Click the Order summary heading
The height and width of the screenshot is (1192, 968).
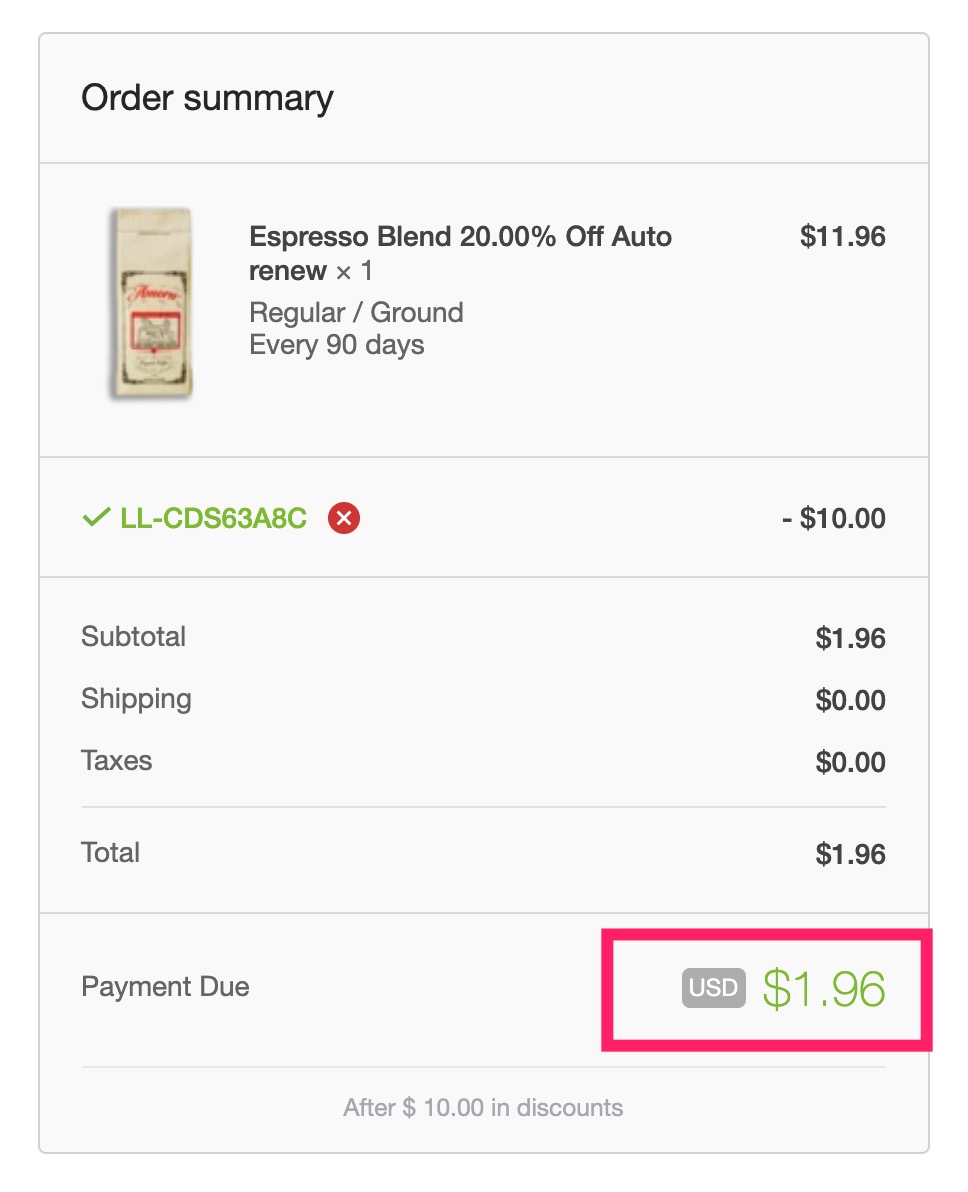point(207,98)
